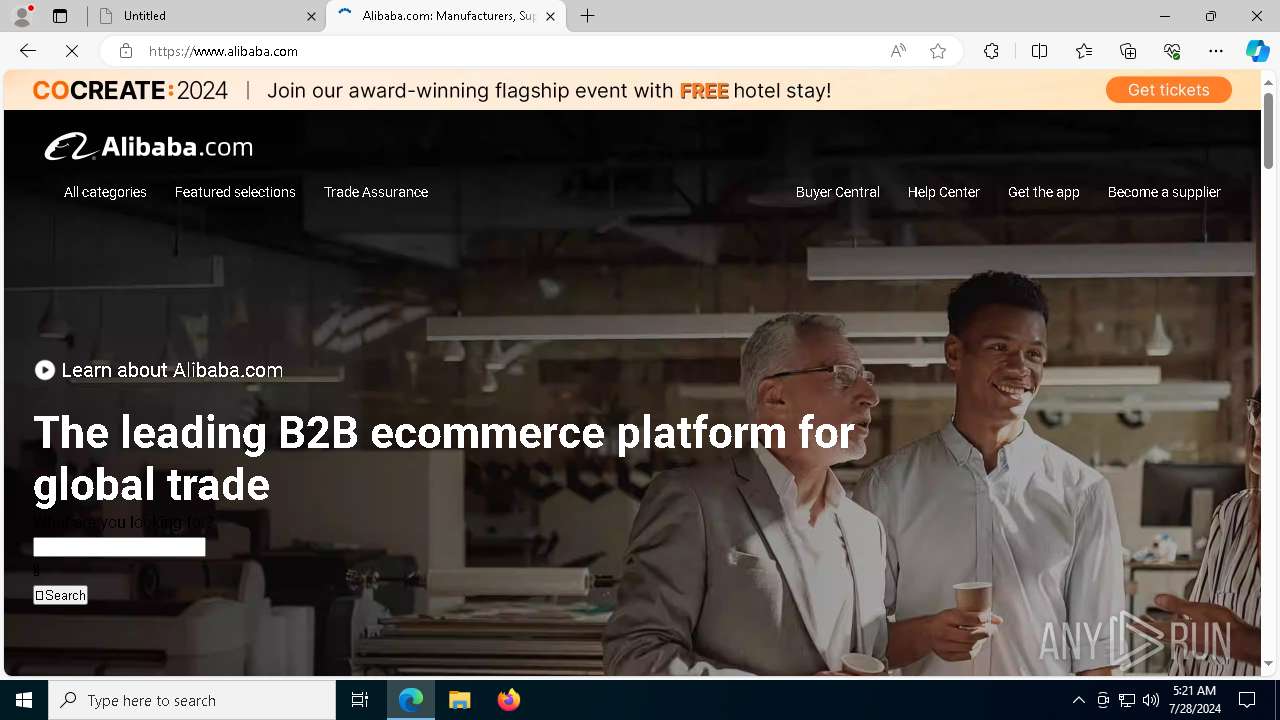This screenshot has height=720, width=1280.
Task: Click the Get tickets button
Action: (1168, 90)
